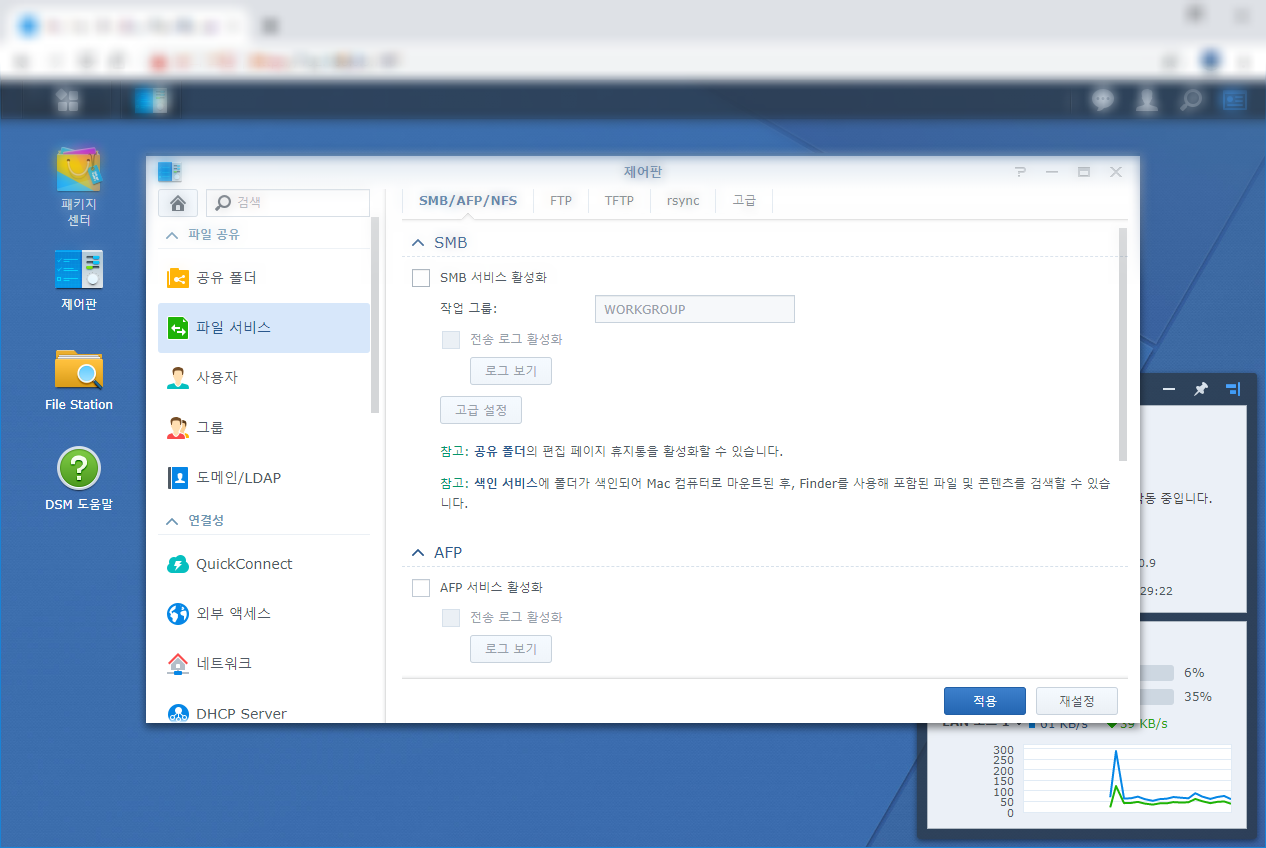Open SMB Advanced Settings (고급 설정) button
This screenshot has height=848, width=1266.
[x=481, y=410]
